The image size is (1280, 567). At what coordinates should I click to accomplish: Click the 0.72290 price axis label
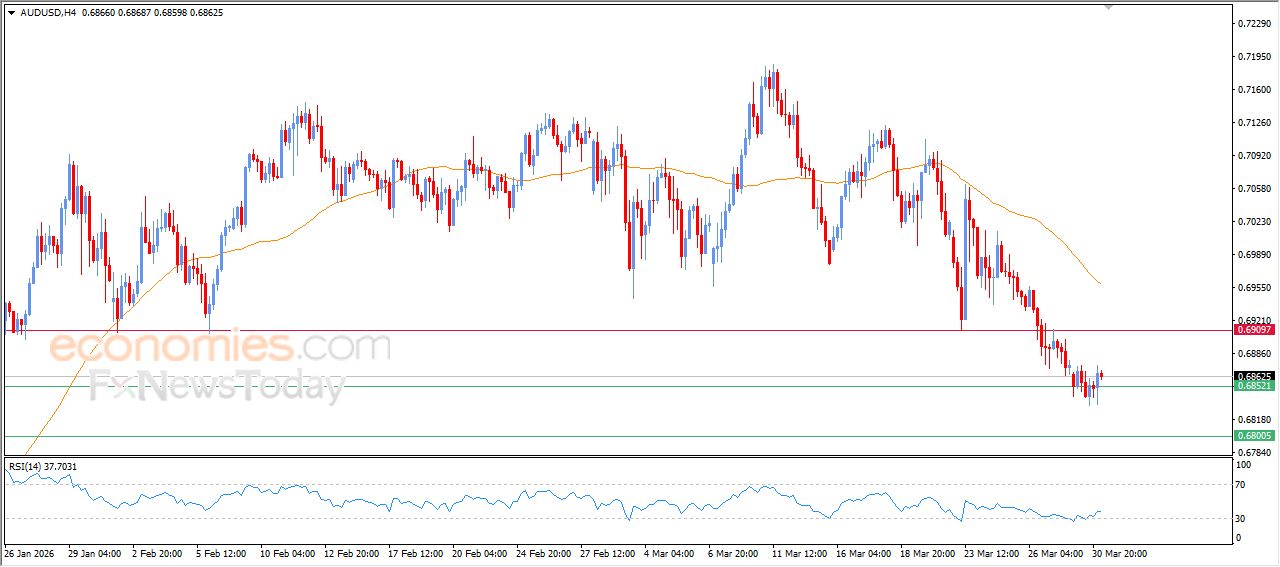[x=1253, y=23]
